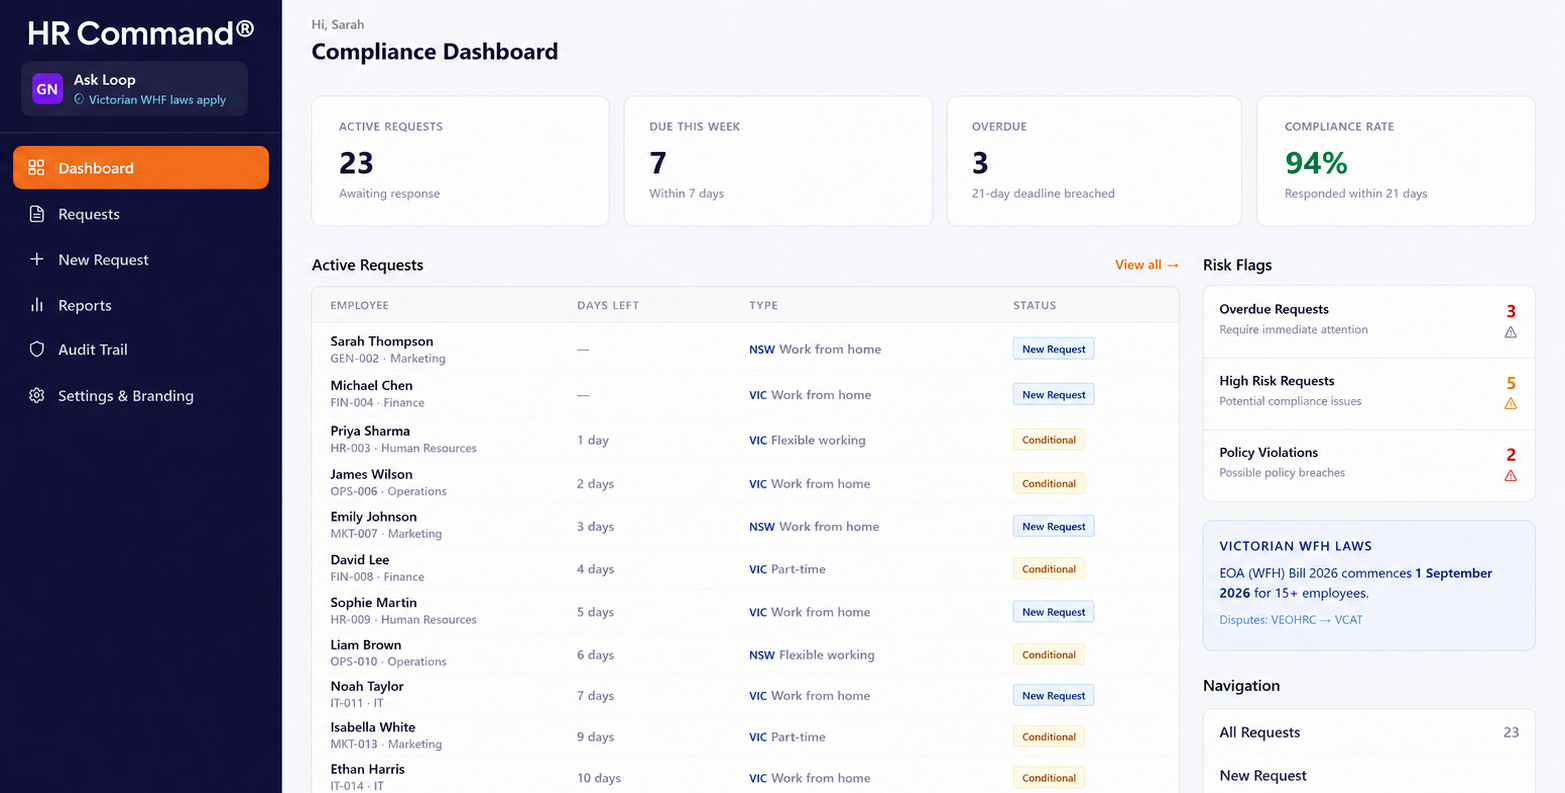Select Sarah Thompson's request row
Screen dimensions: 1565x793
point(745,349)
